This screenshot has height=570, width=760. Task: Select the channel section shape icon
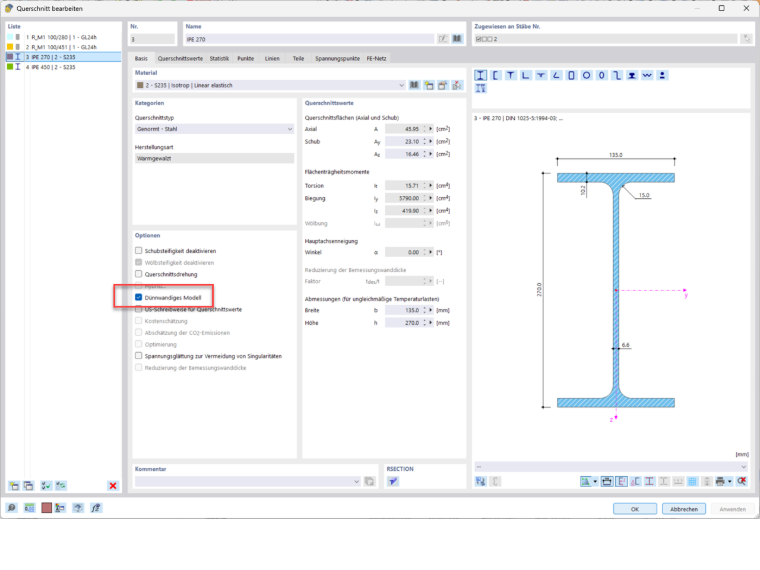click(x=495, y=75)
